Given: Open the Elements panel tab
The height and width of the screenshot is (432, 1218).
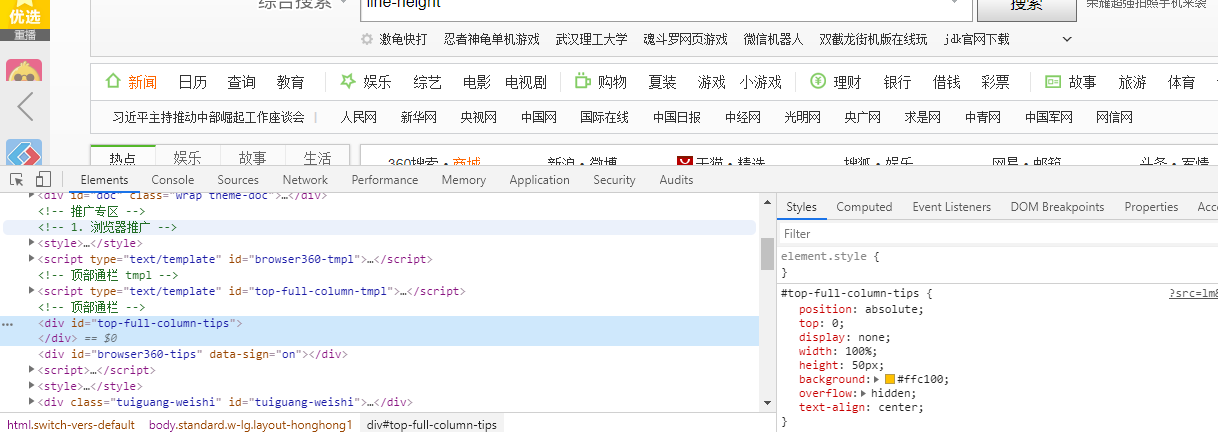Looking at the screenshot, I should point(104,180).
